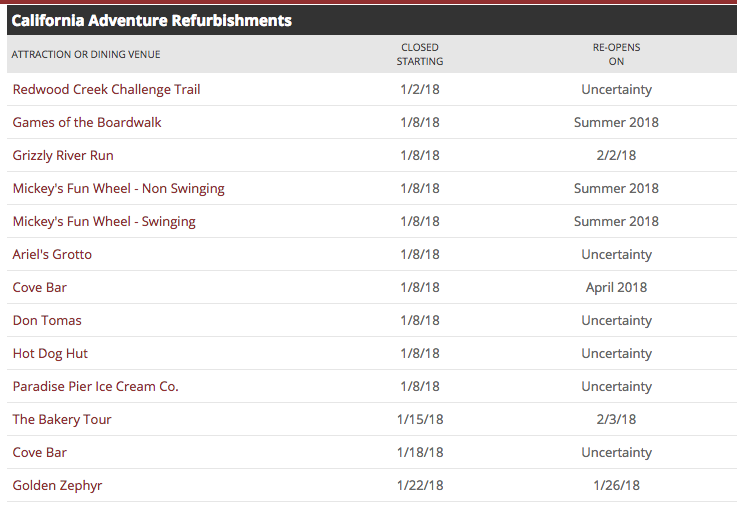Click the 2/2/18 reopening date cell
This screenshot has height=509, width=737.
point(616,155)
